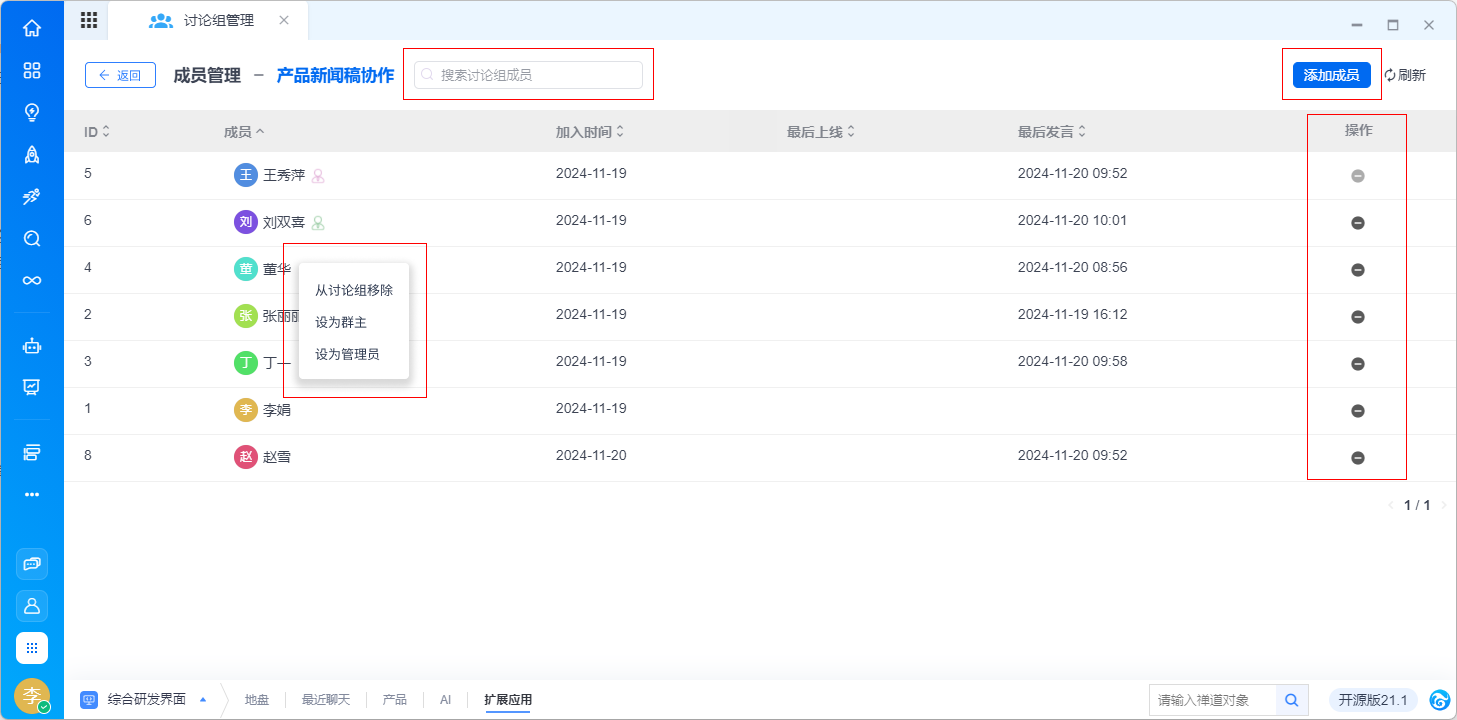The image size is (1457, 720).
Task: Focus the 请输入禅道对象 search input
Action: (x=1213, y=700)
